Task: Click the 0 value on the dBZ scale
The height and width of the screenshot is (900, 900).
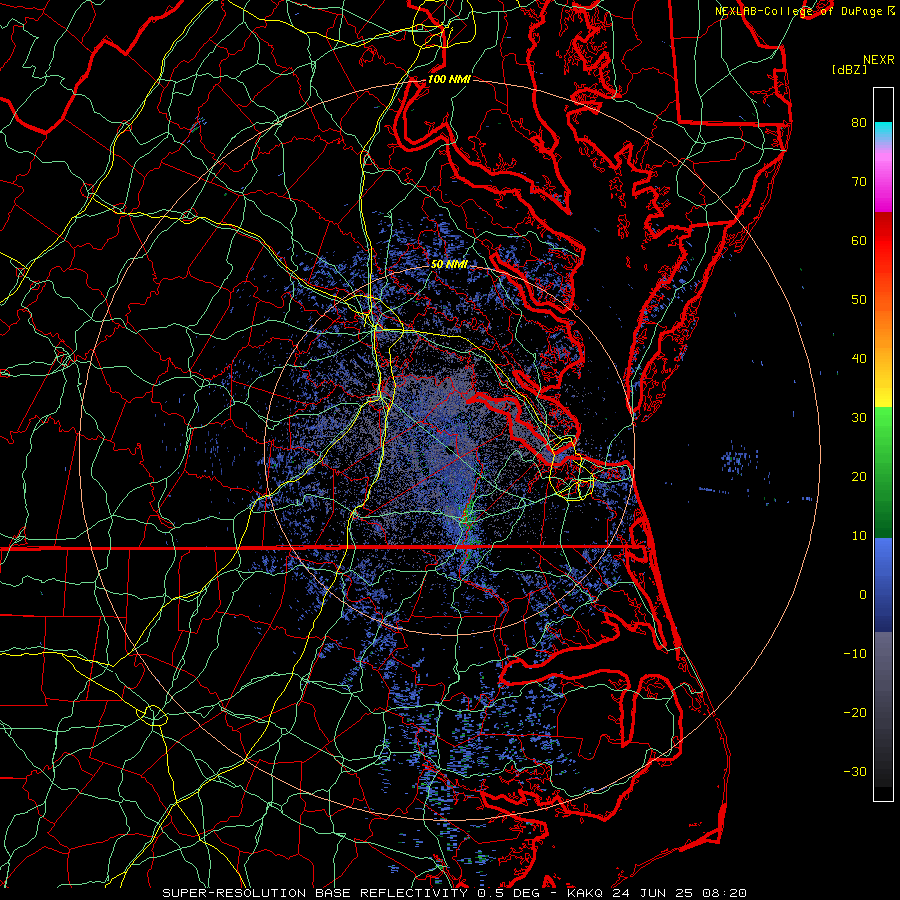Action: click(x=863, y=595)
